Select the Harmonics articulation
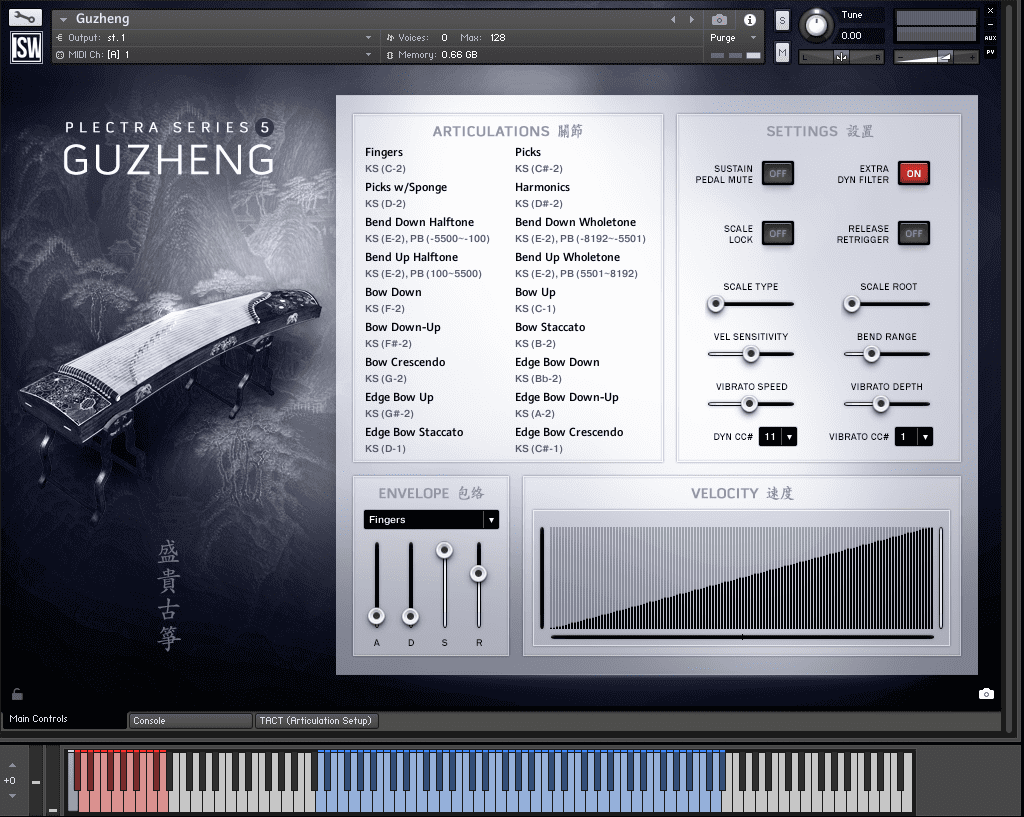This screenshot has width=1024, height=817. pos(542,187)
